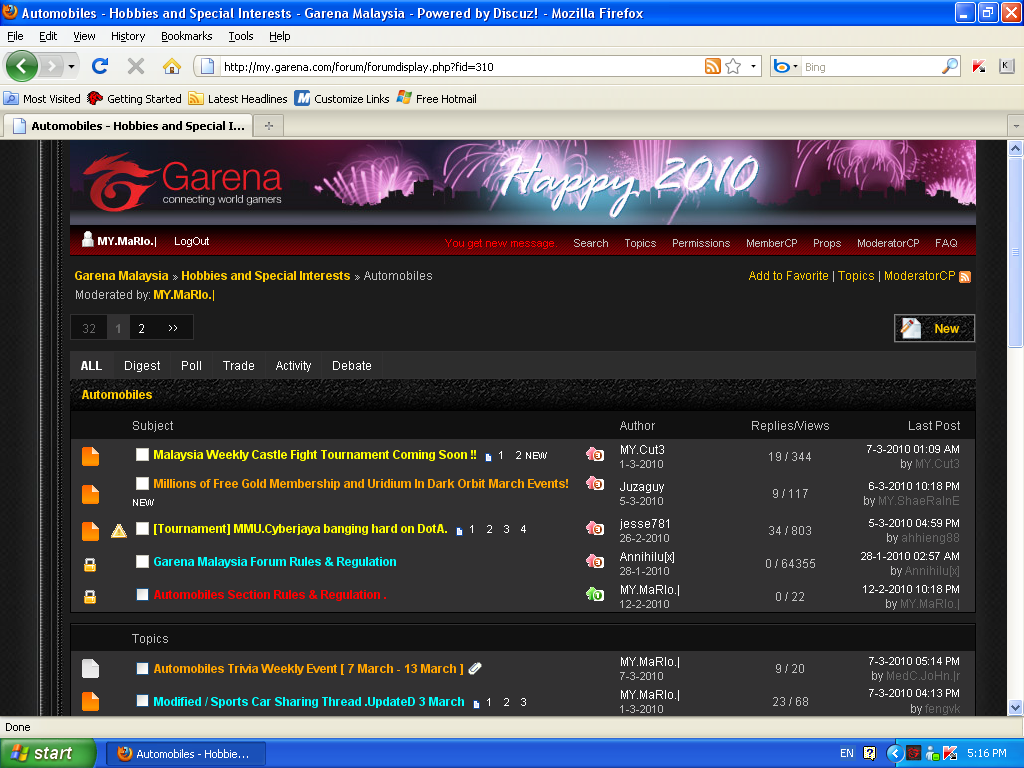Viewport: 1024px width, 768px height.
Task: Select the Trade filter tab
Action: [x=238, y=366]
